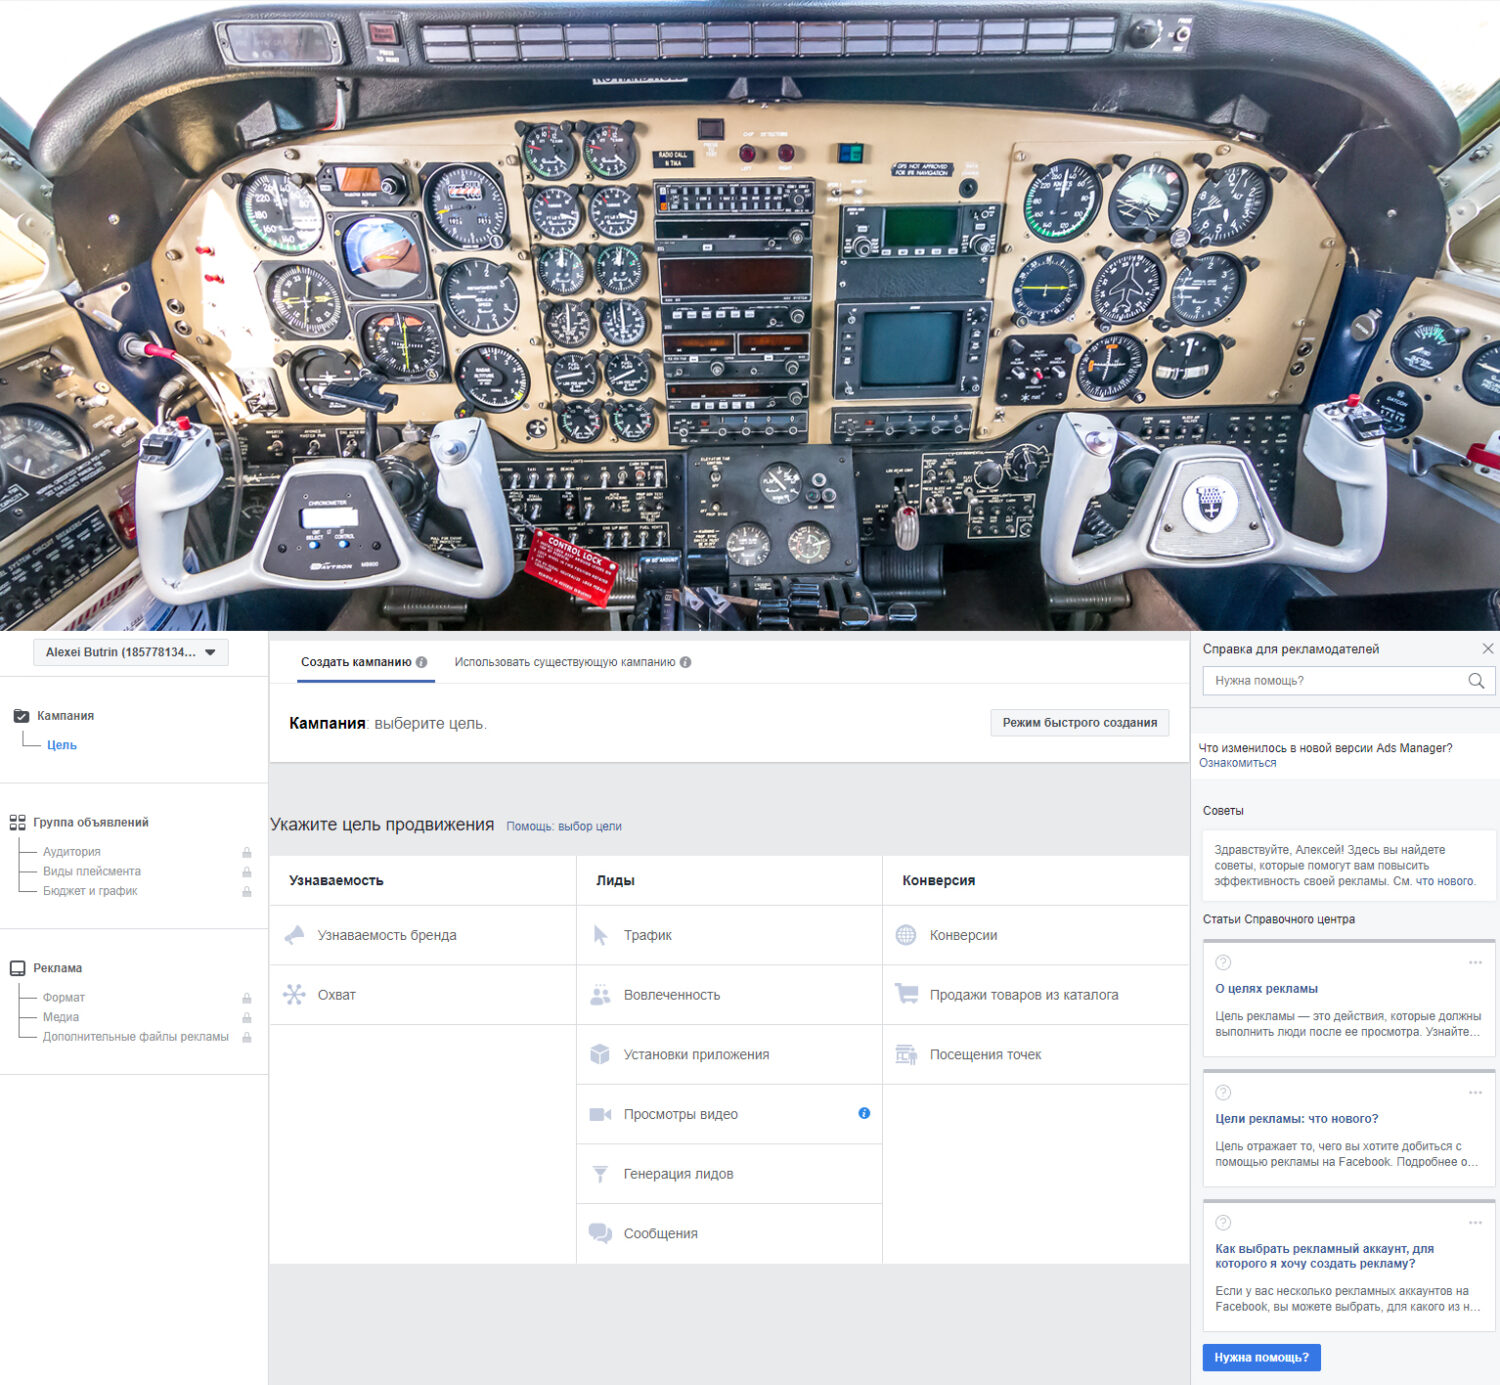
Task: Select the Трафик cursor icon
Action: pos(600,935)
